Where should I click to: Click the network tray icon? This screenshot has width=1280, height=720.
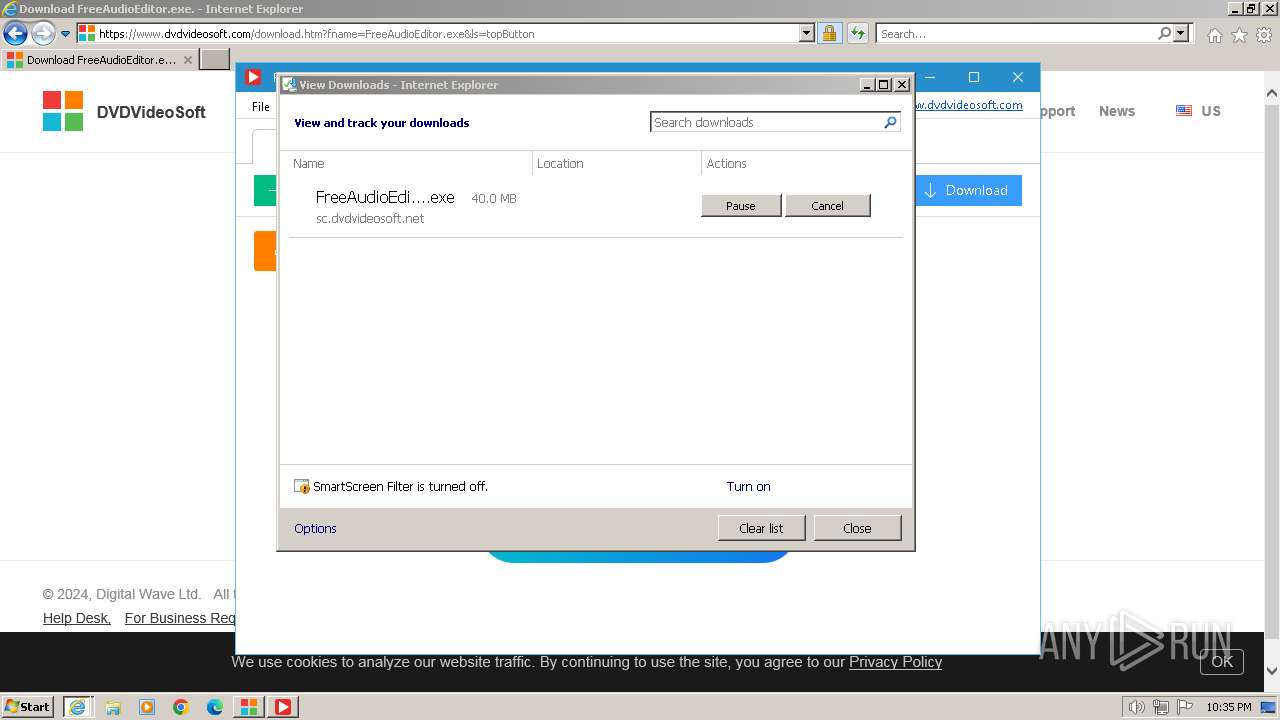pyautogui.click(x=1161, y=707)
